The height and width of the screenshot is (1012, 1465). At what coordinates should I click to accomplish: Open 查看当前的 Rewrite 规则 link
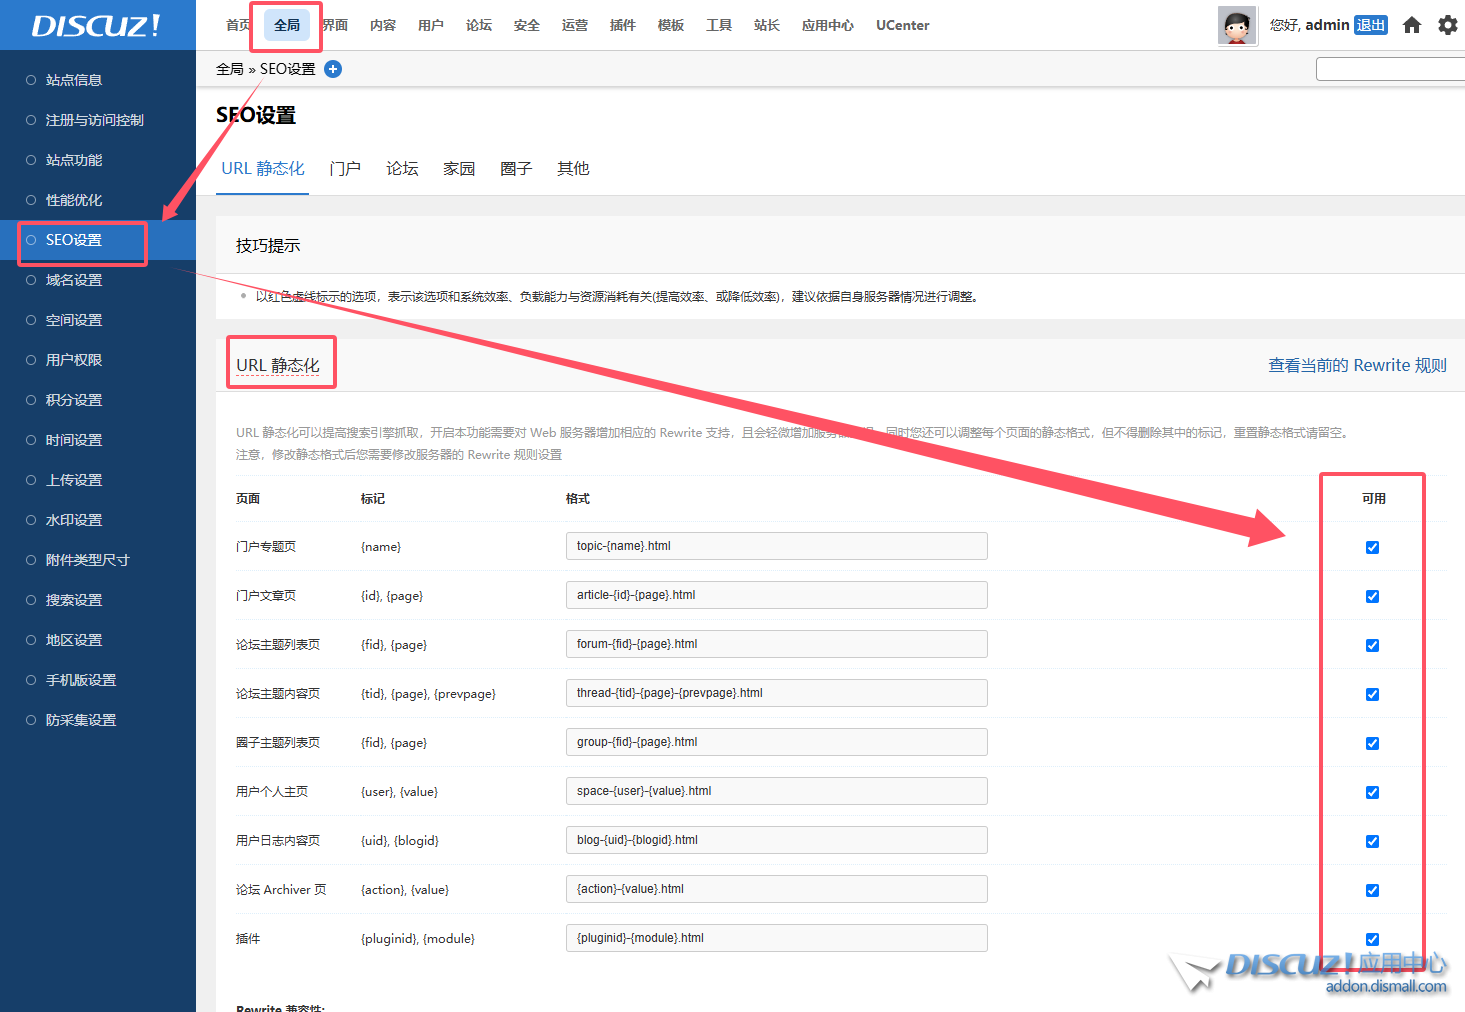(1357, 365)
